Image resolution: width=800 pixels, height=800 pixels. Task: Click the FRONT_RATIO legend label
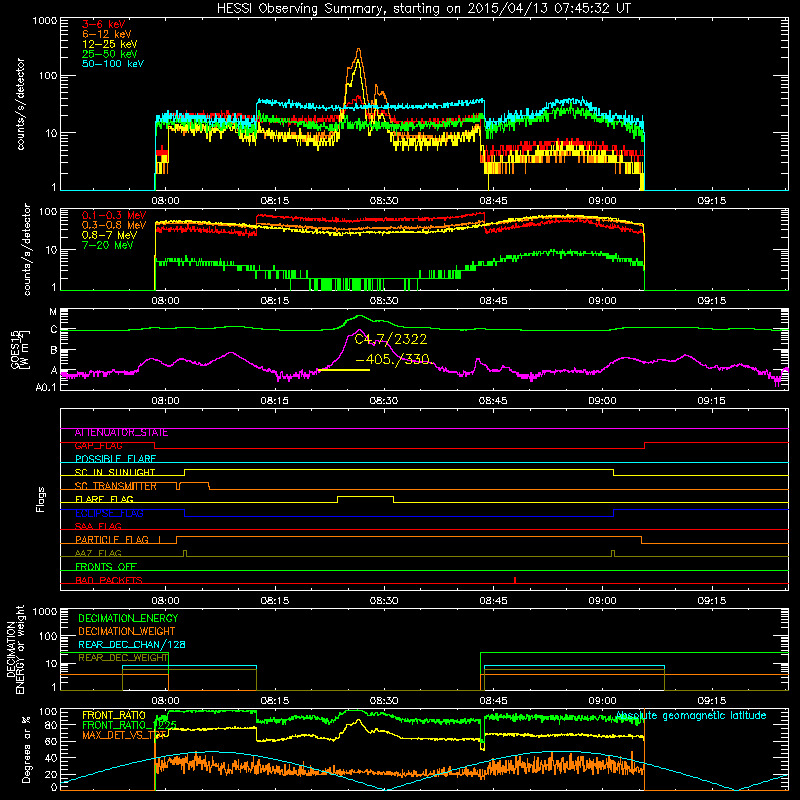point(114,715)
